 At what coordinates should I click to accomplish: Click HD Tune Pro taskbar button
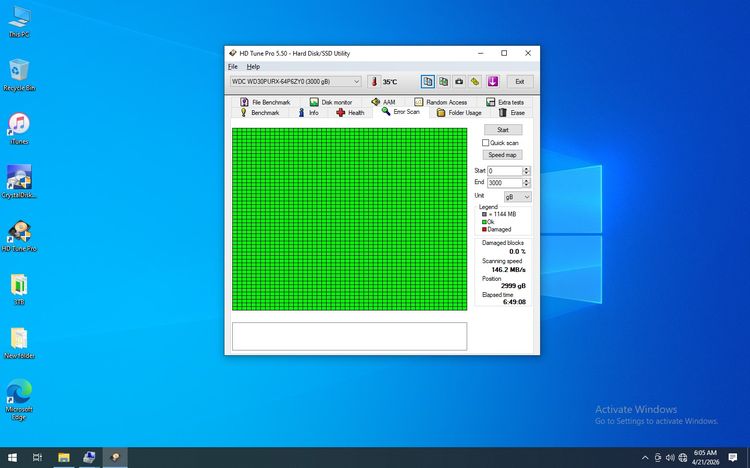point(115,457)
